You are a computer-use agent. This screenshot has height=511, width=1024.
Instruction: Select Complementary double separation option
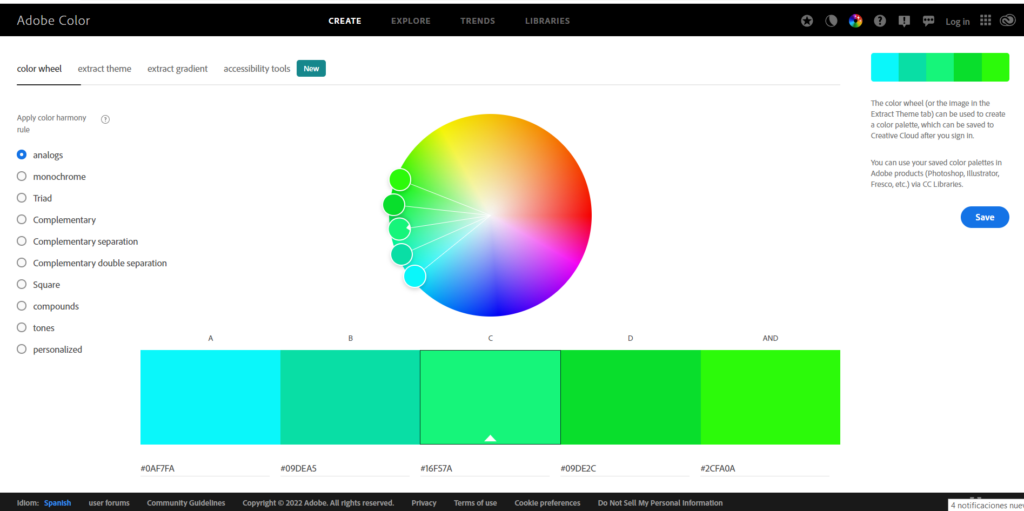tap(22, 263)
